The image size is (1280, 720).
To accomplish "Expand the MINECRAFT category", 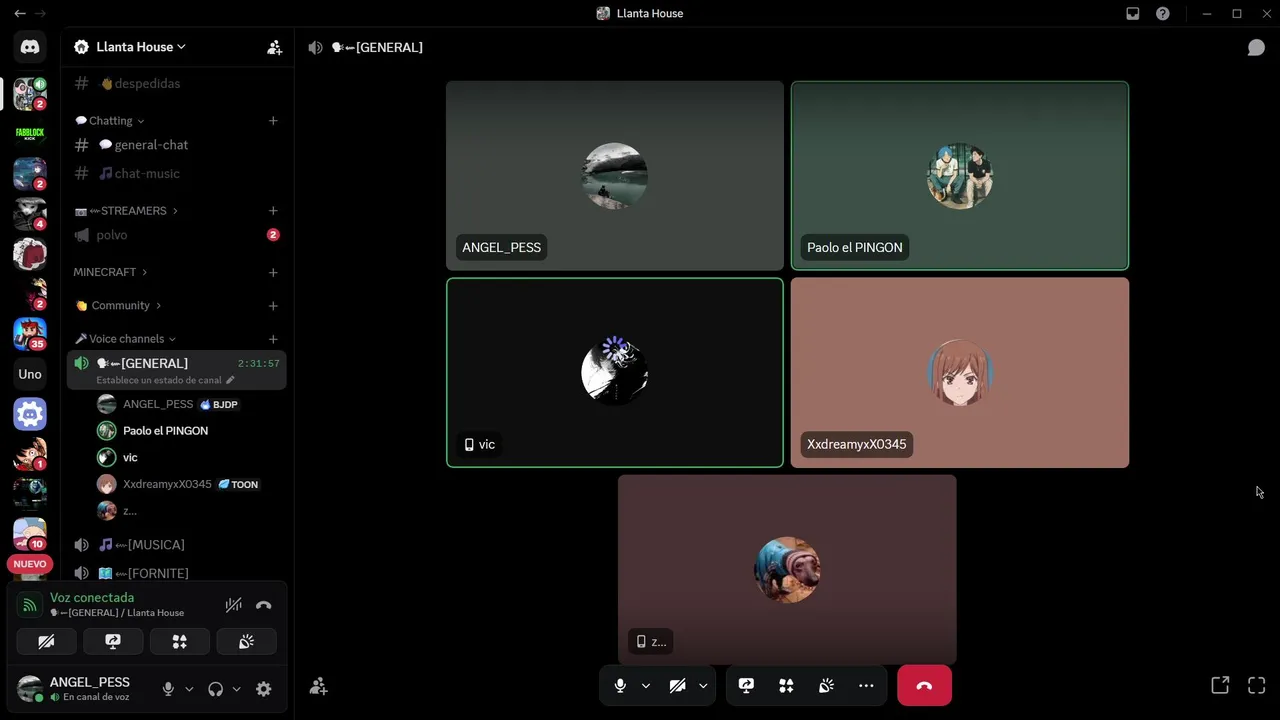I will click(110, 272).
